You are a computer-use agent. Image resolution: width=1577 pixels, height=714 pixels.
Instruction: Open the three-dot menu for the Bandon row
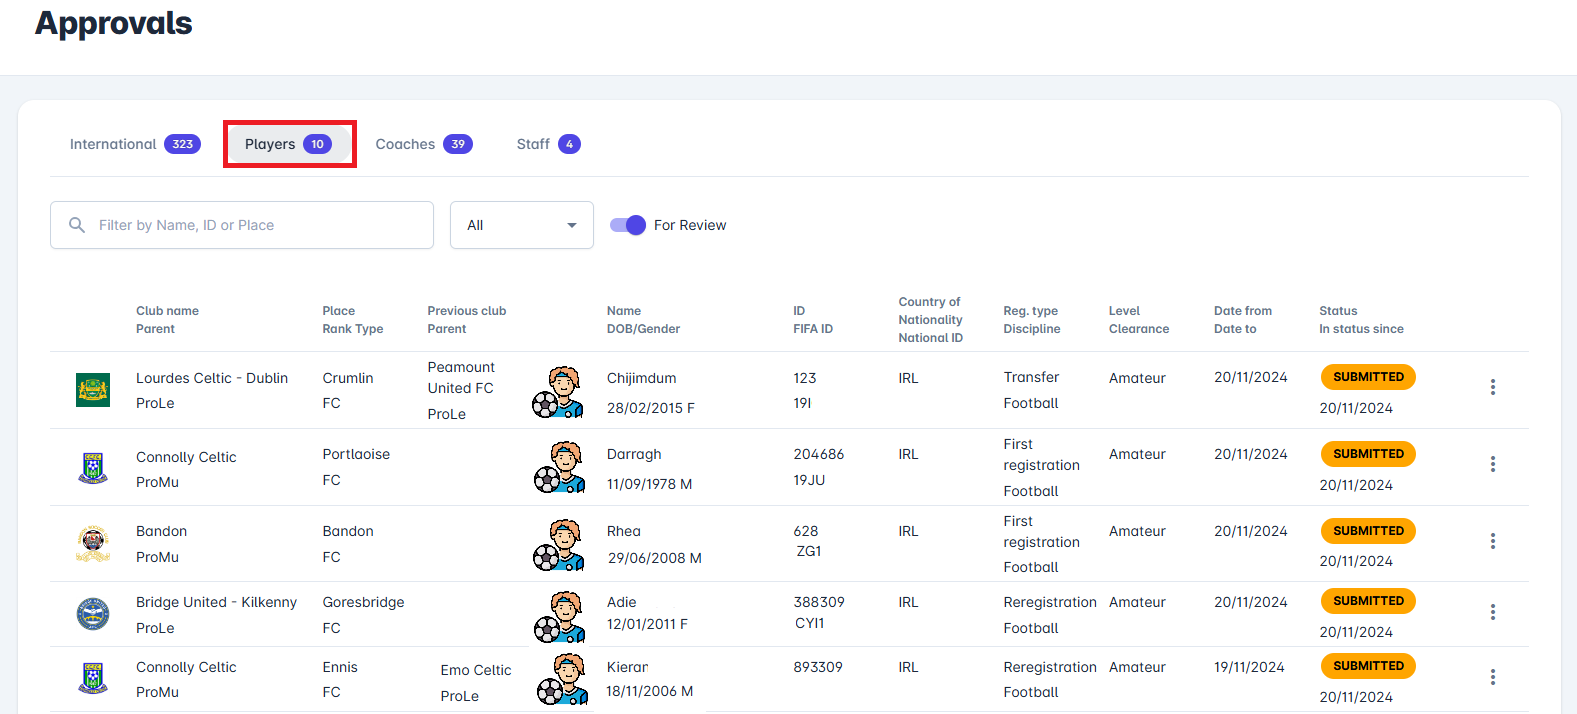coord(1492,541)
